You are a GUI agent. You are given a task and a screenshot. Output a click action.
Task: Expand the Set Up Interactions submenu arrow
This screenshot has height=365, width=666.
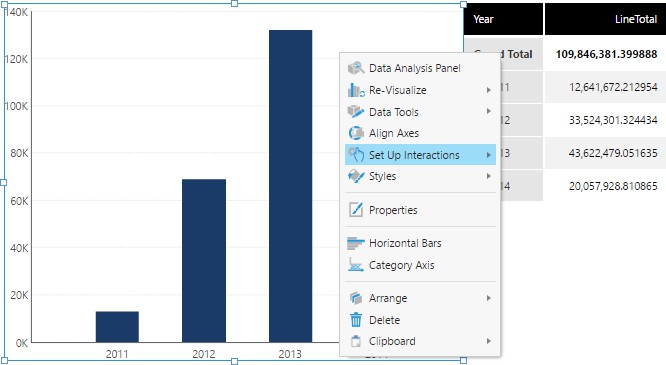point(488,155)
